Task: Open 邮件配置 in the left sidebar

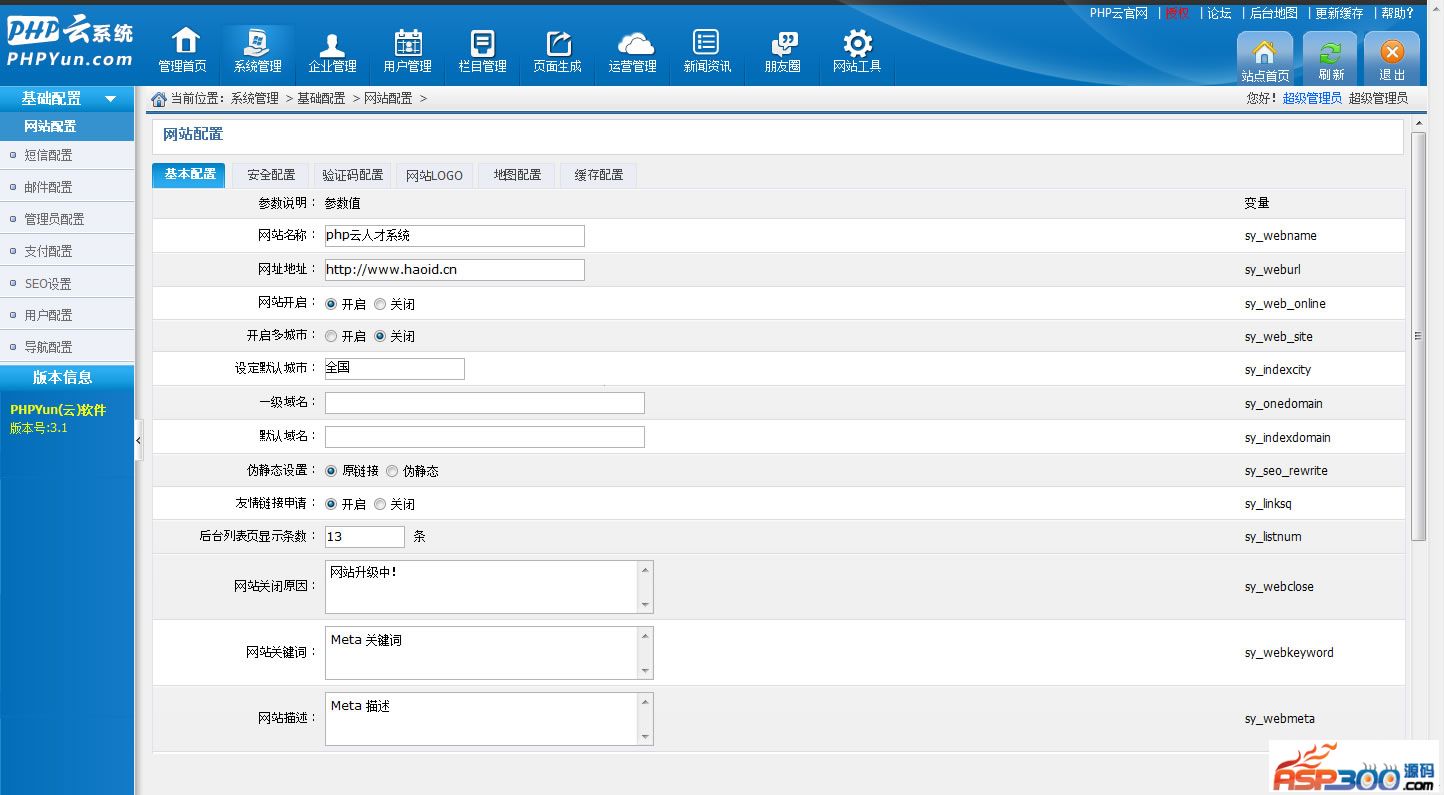Action: point(48,187)
